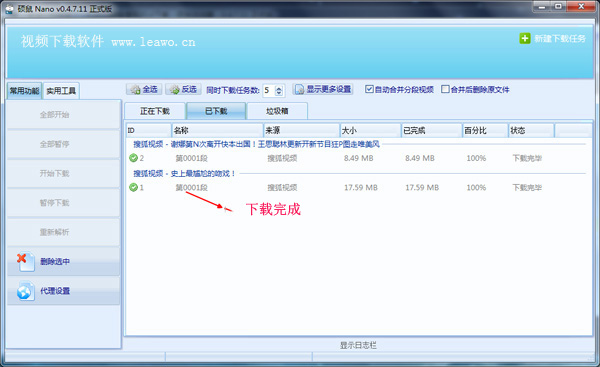This screenshot has width=600, height=367.
Task: Select the 常用功能 sidebar tab
Action: click(x=24, y=91)
